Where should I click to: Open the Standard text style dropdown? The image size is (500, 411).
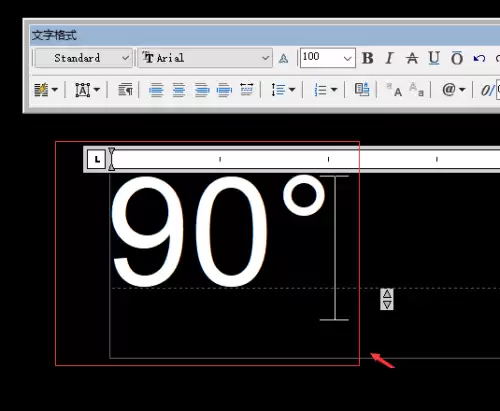click(x=83, y=58)
